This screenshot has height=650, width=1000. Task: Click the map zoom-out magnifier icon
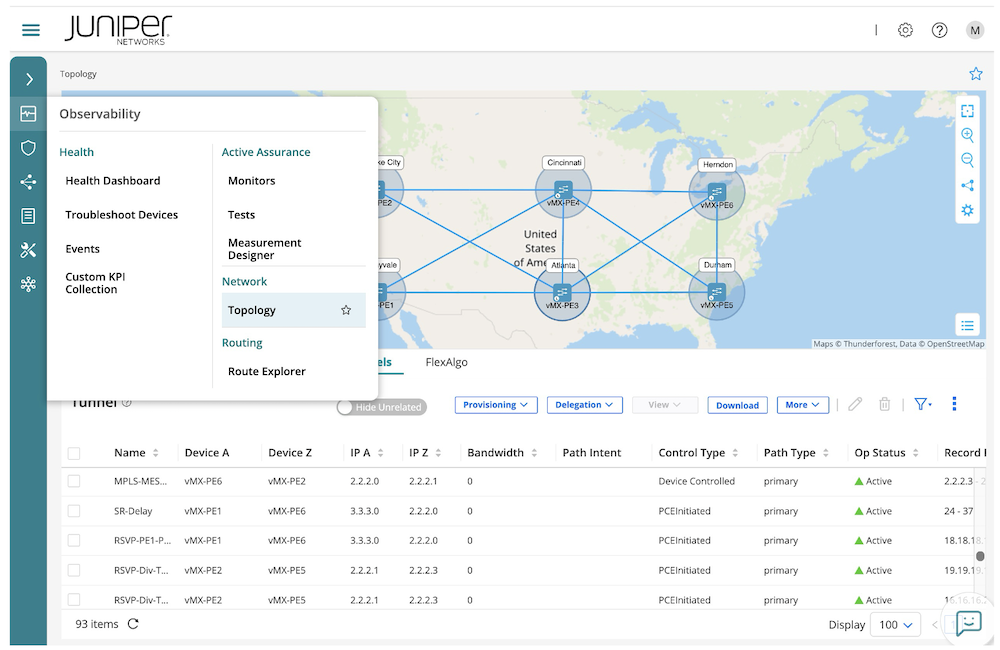[x=967, y=160]
